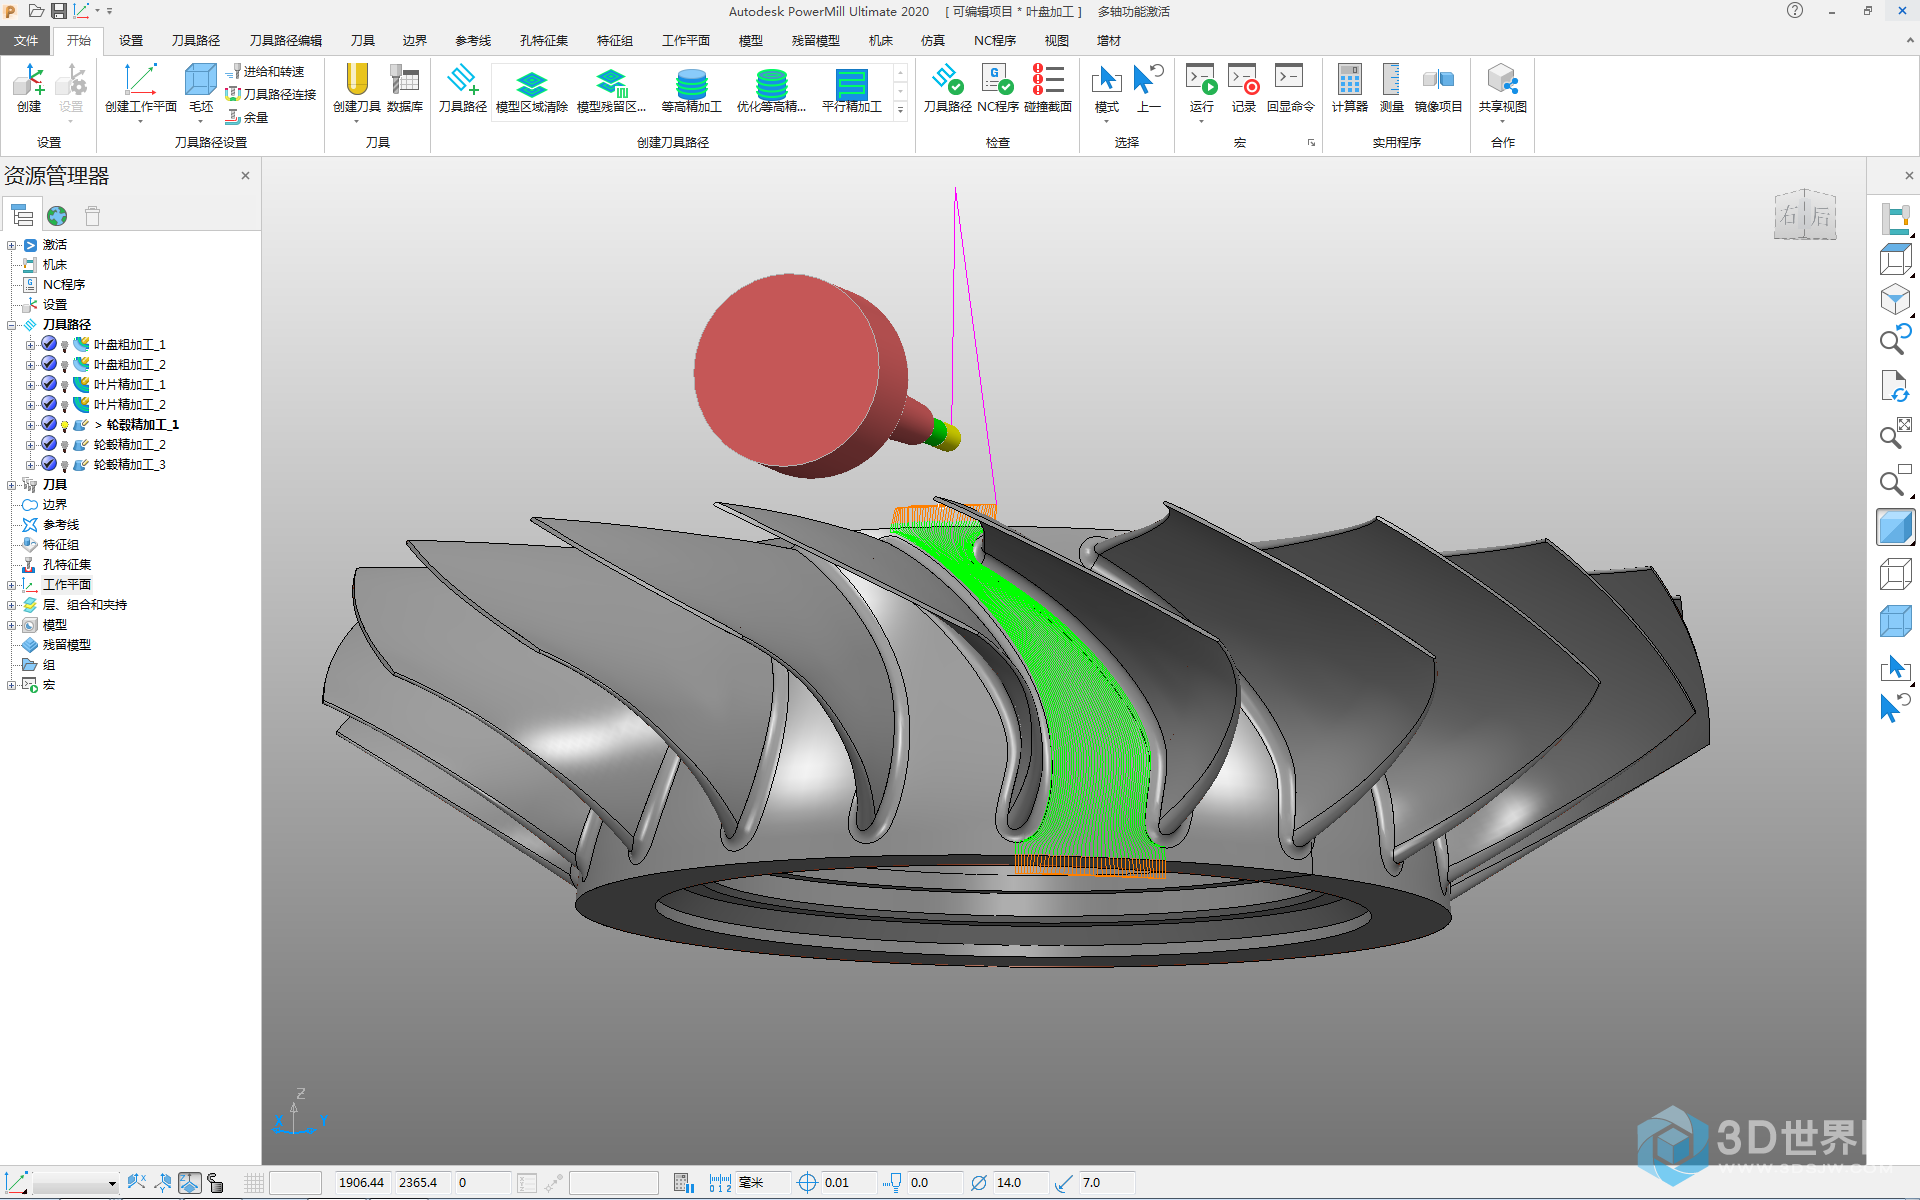Click the 刀具路径 toolpath strategy icon
1920x1200 pixels.
click(x=462, y=88)
